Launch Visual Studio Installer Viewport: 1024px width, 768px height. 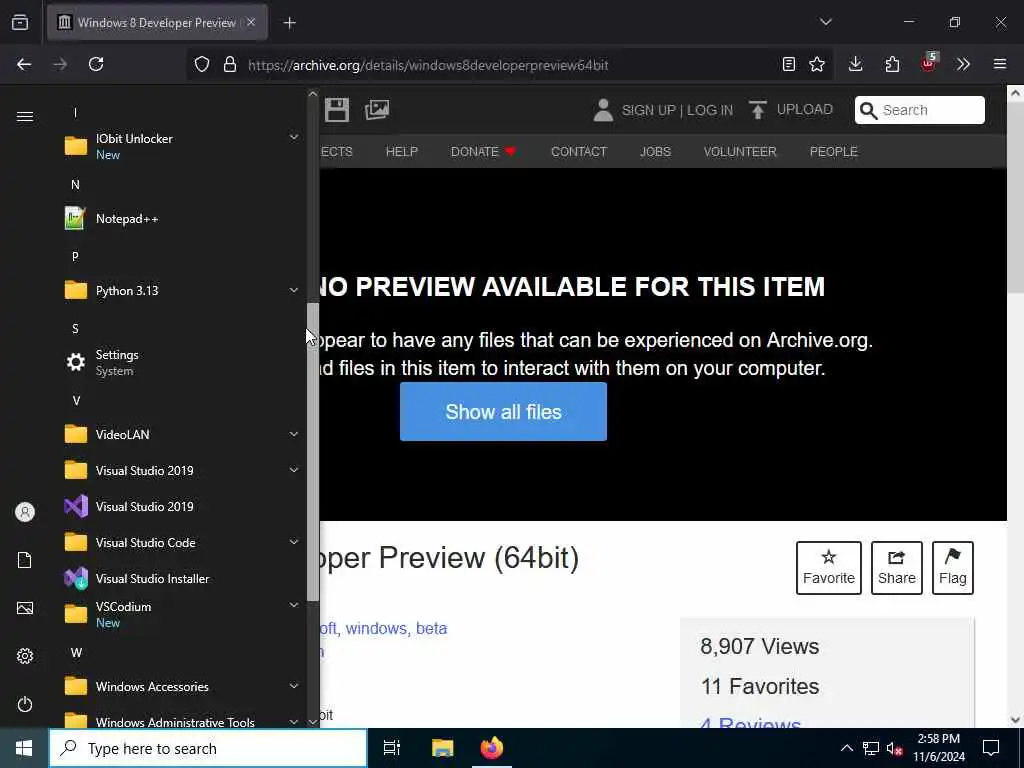point(182,579)
